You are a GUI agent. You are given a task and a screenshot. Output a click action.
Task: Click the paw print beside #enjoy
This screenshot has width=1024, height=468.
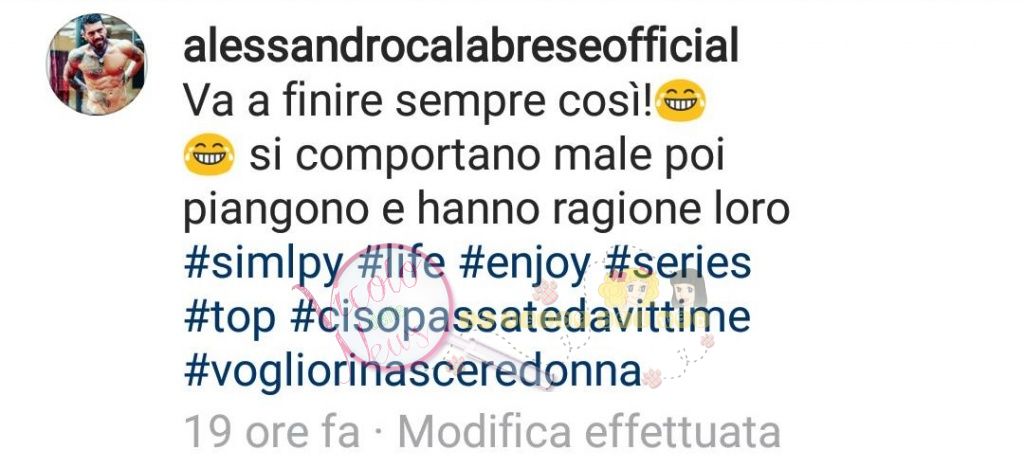point(545,291)
